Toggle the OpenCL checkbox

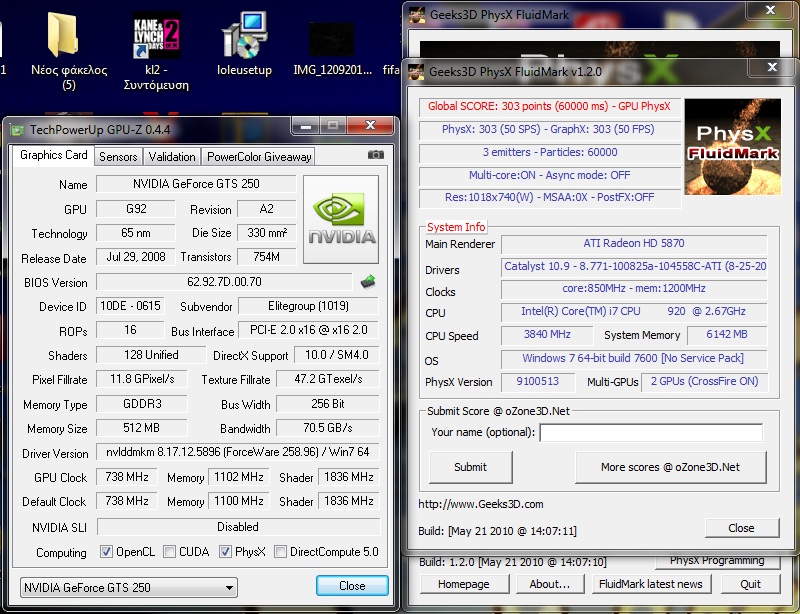pos(106,552)
